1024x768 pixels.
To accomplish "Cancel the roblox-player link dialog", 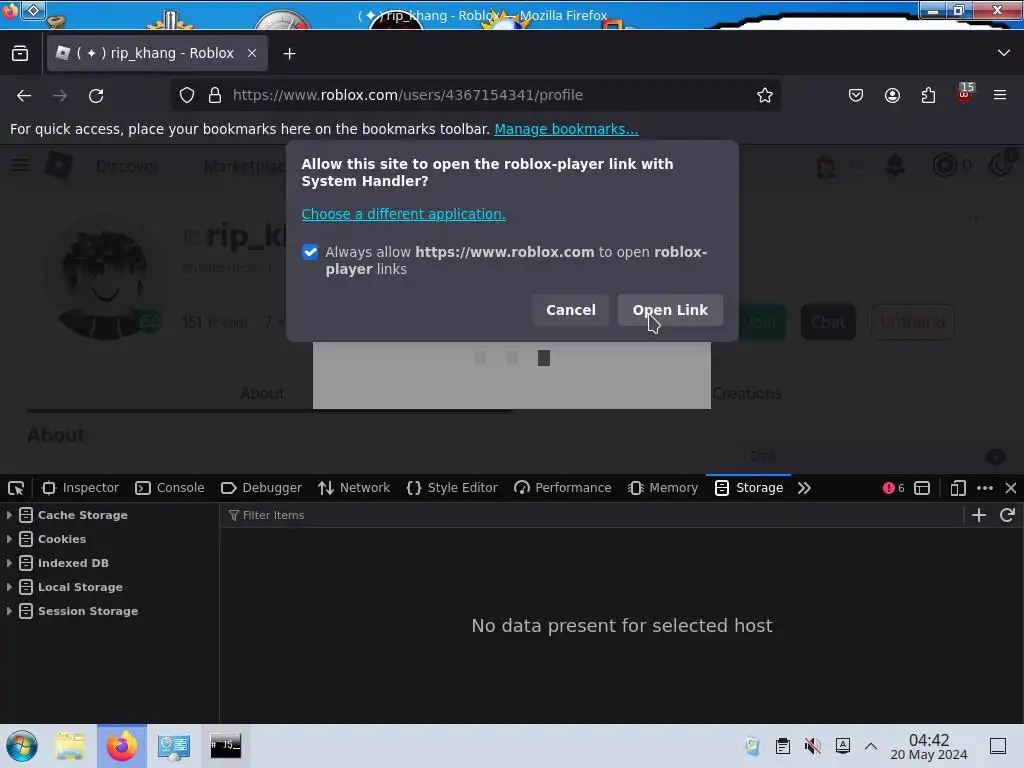I will click(x=570, y=310).
